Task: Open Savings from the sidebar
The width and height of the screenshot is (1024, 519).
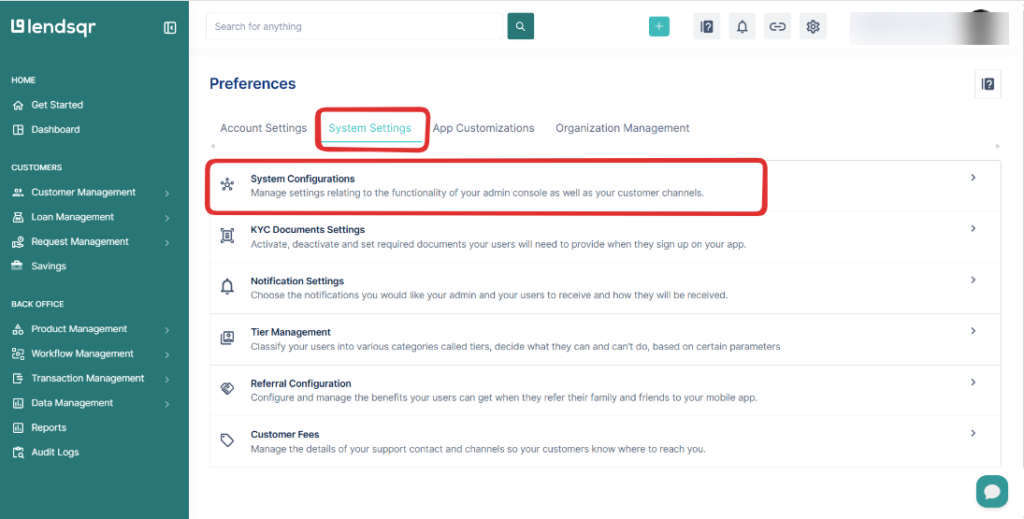Action: point(48,266)
